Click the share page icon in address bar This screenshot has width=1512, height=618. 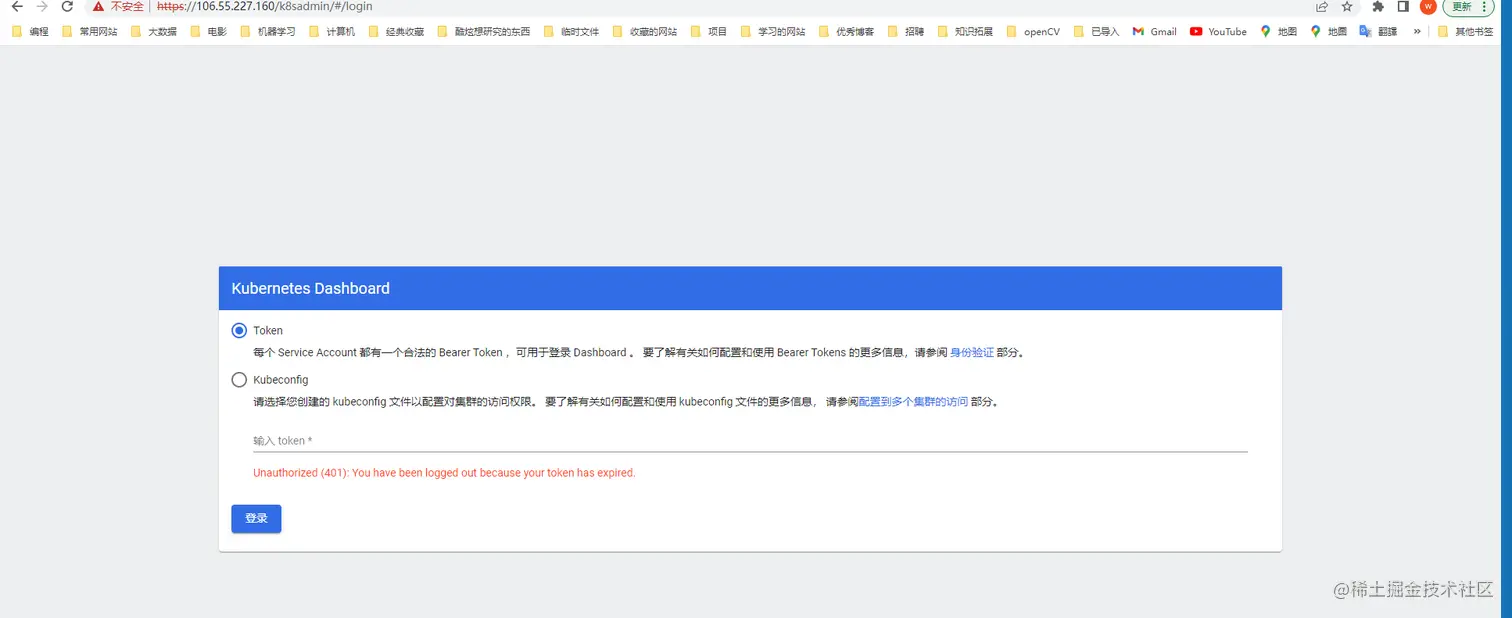click(x=1322, y=6)
